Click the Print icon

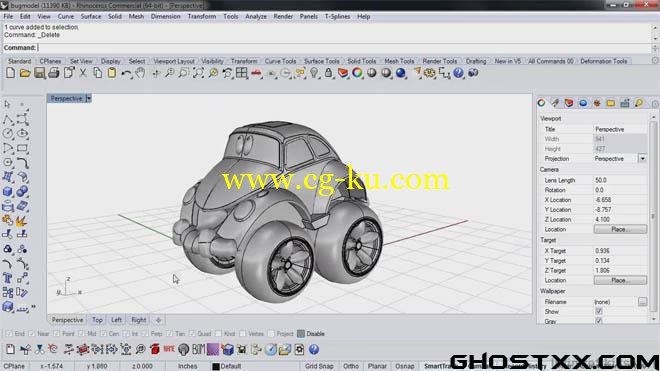click(54, 73)
